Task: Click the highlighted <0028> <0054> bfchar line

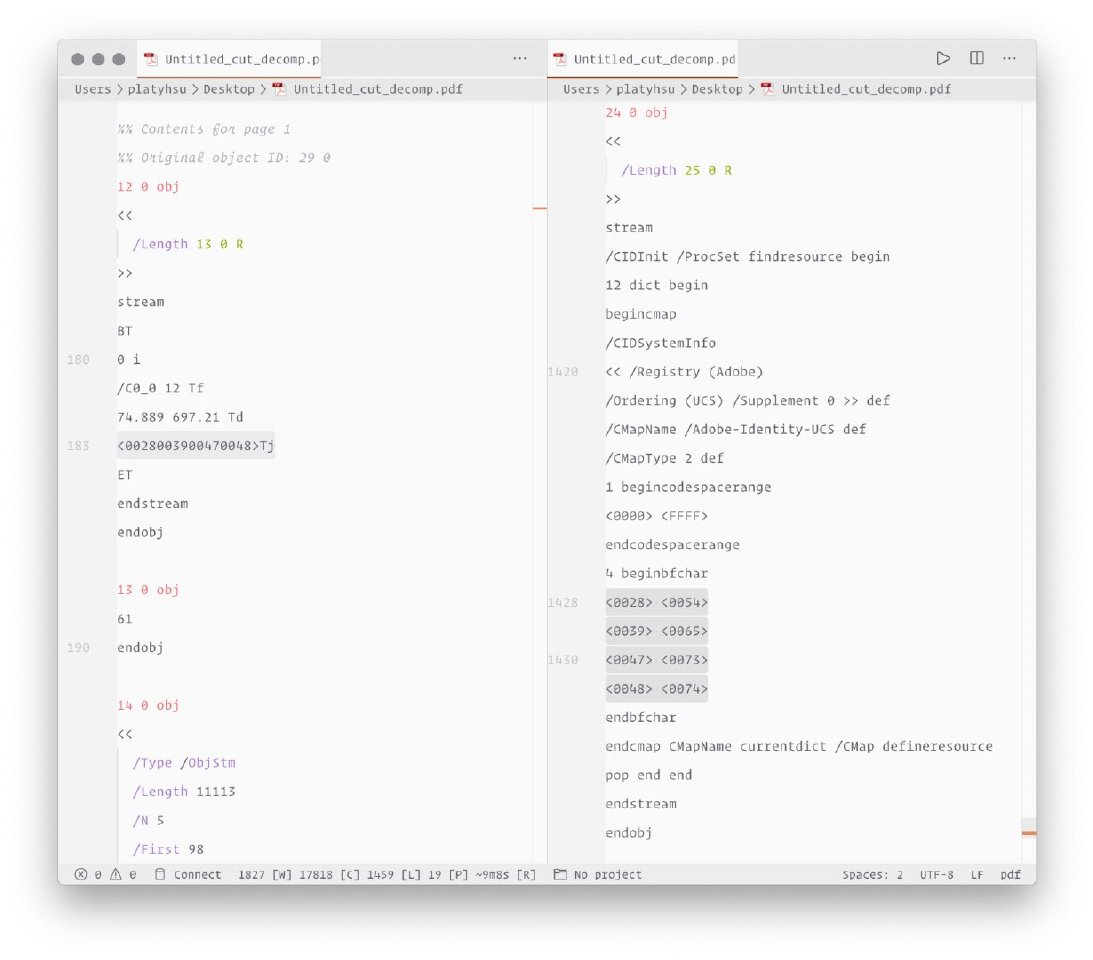Action: tap(656, 603)
